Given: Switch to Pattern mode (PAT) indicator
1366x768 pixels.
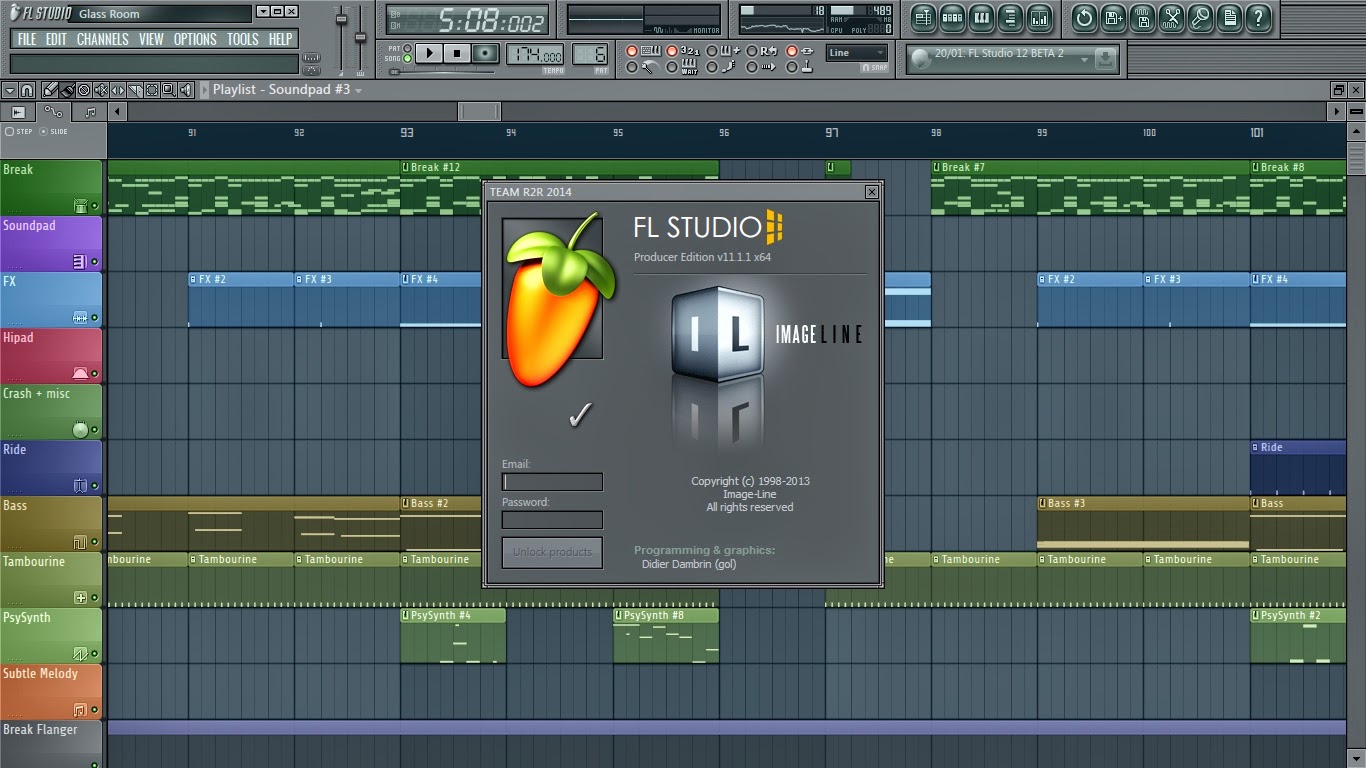Looking at the screenshot, I should click(407, 48).
